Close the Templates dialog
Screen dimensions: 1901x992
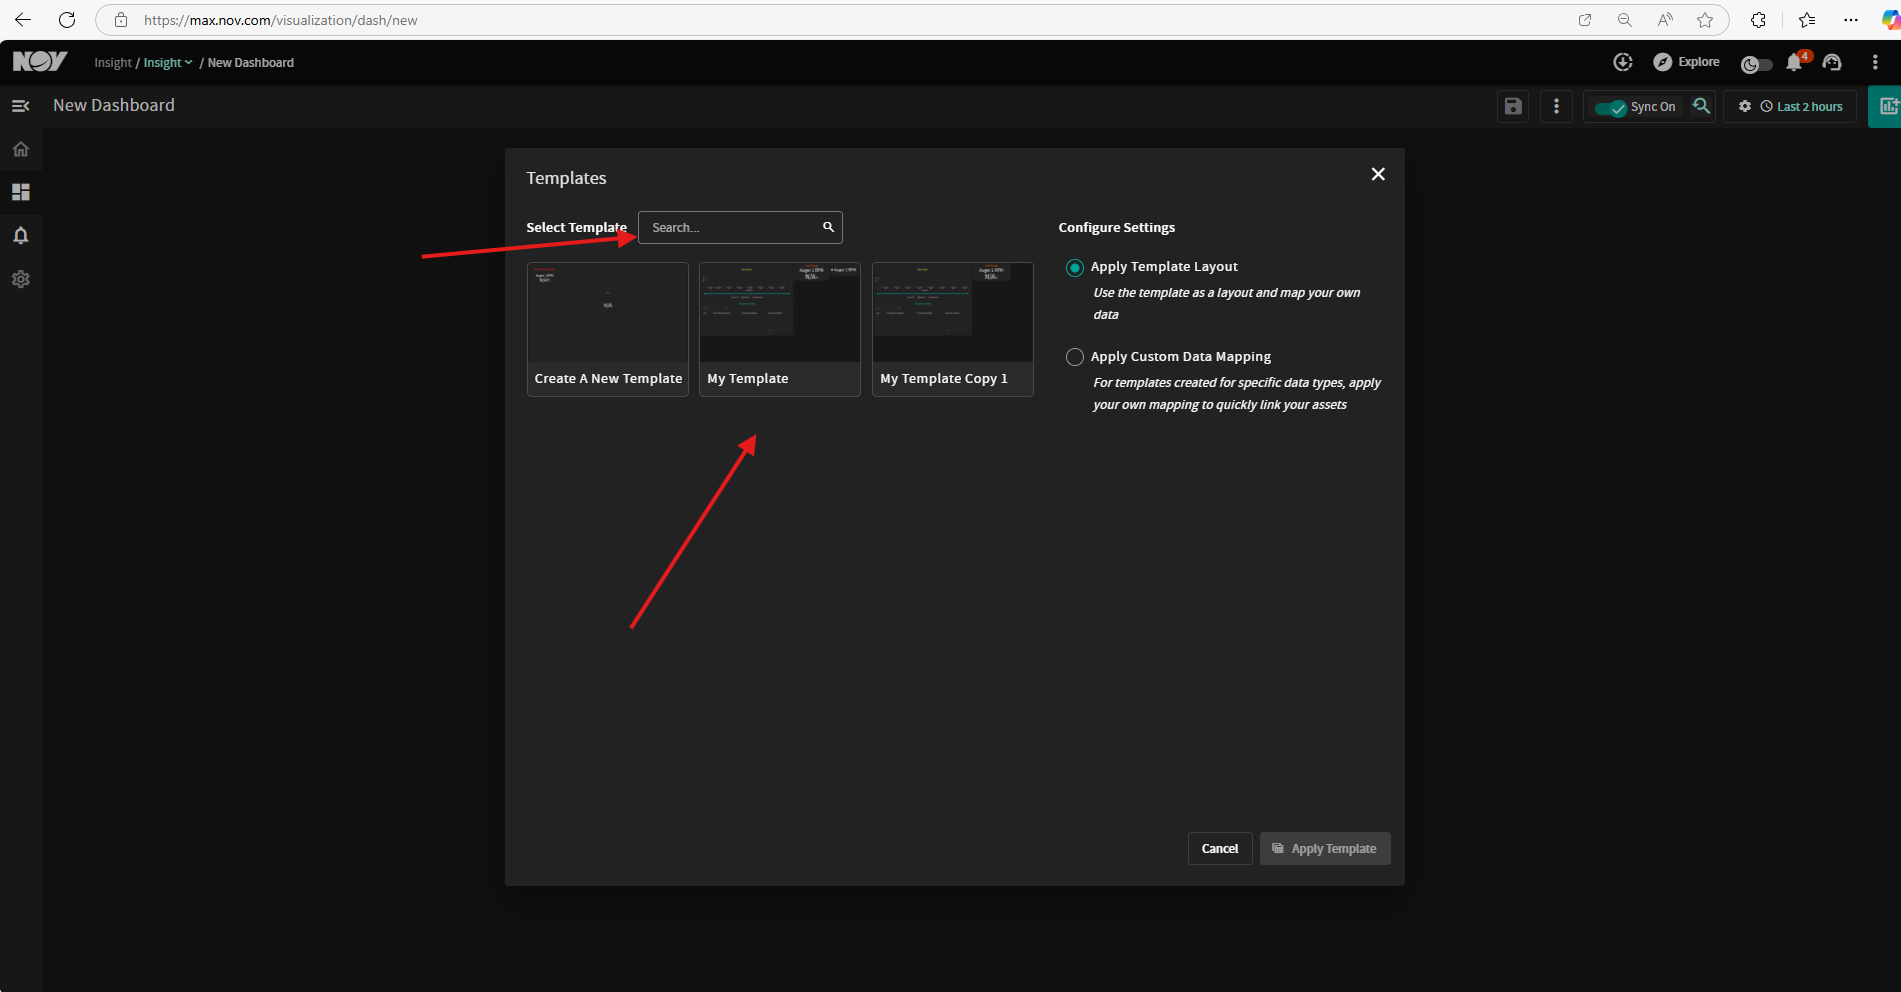[x=1378, y=174]
